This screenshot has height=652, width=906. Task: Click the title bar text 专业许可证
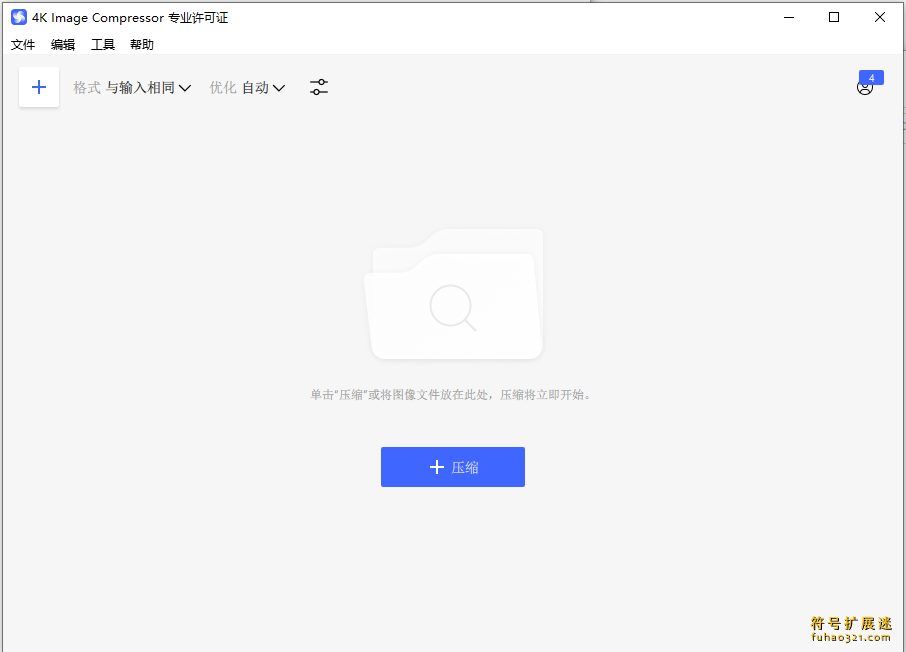[x=198, y=18]
